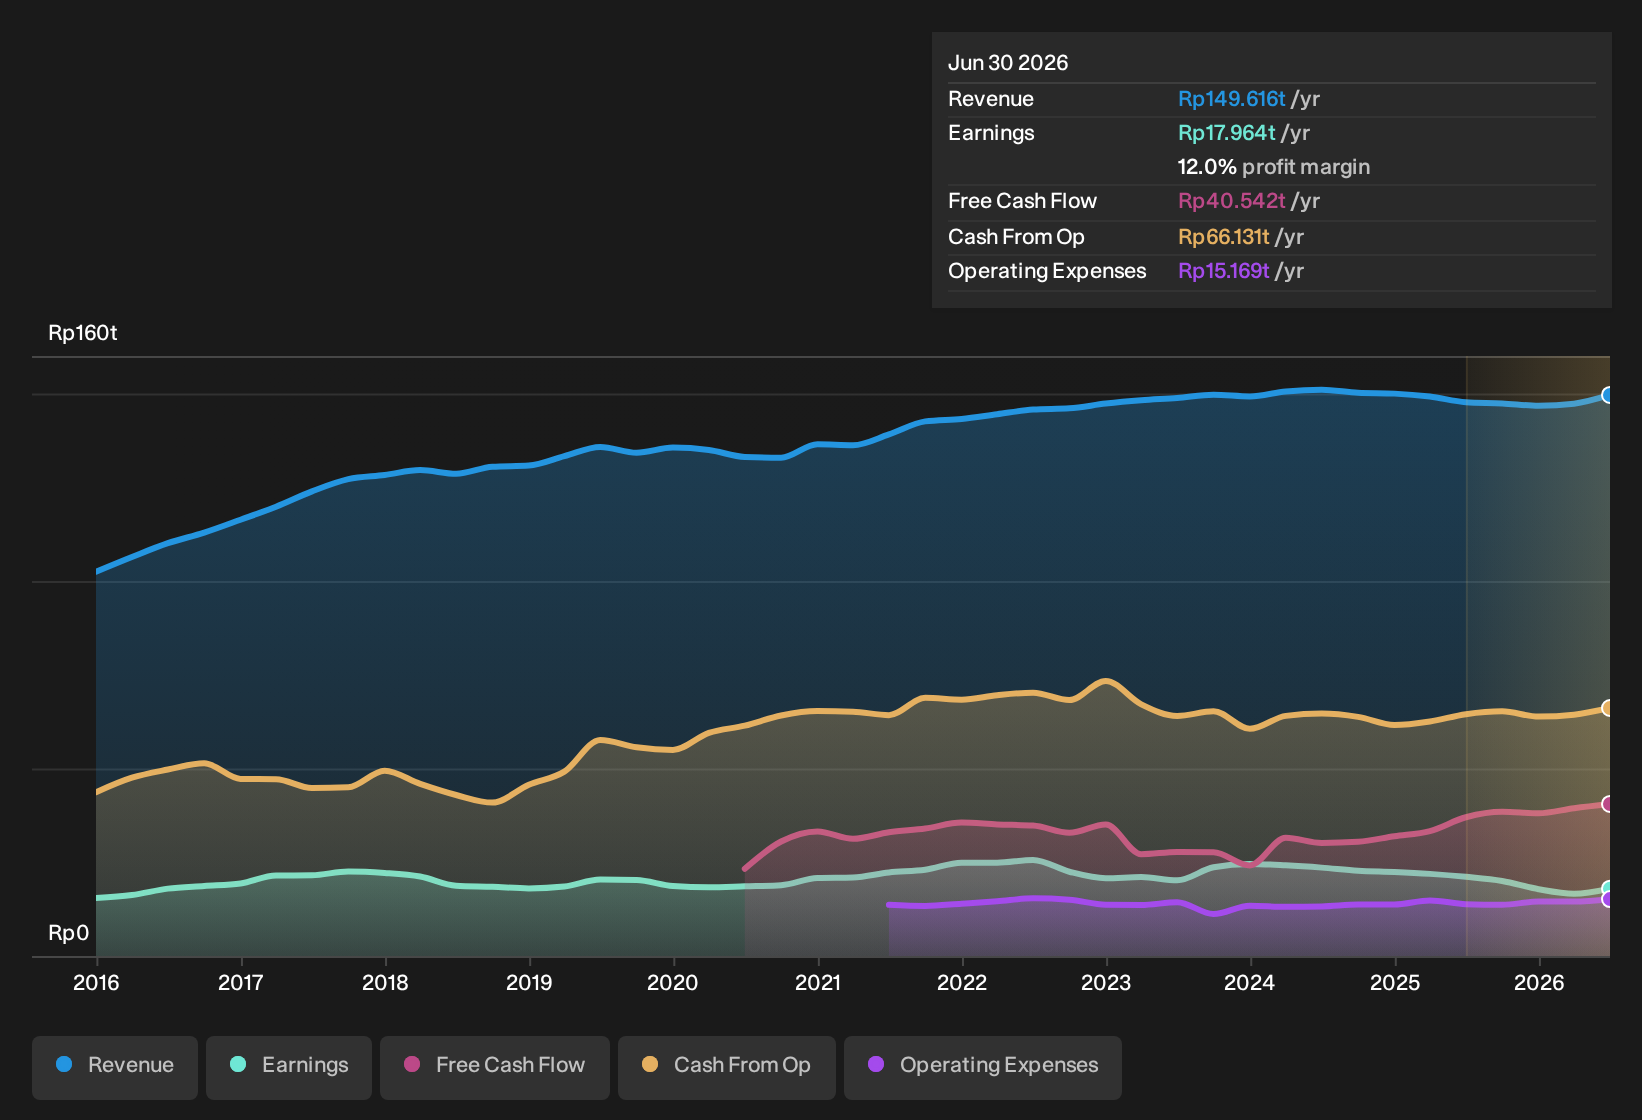Click the 2023 x-axis label
The height and width of the screenshot is (1120, 1642).
[x=1106, y=983]
